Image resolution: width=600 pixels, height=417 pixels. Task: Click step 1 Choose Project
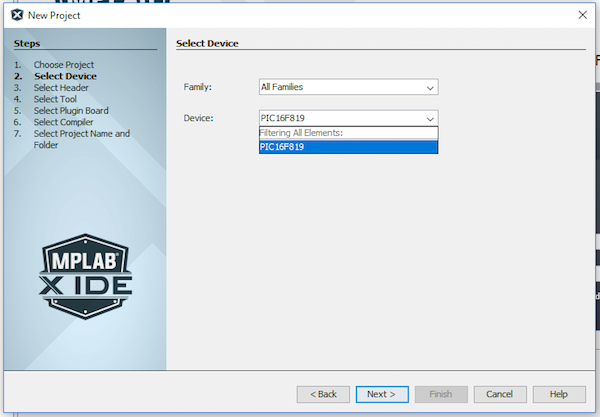pos(64,65)
